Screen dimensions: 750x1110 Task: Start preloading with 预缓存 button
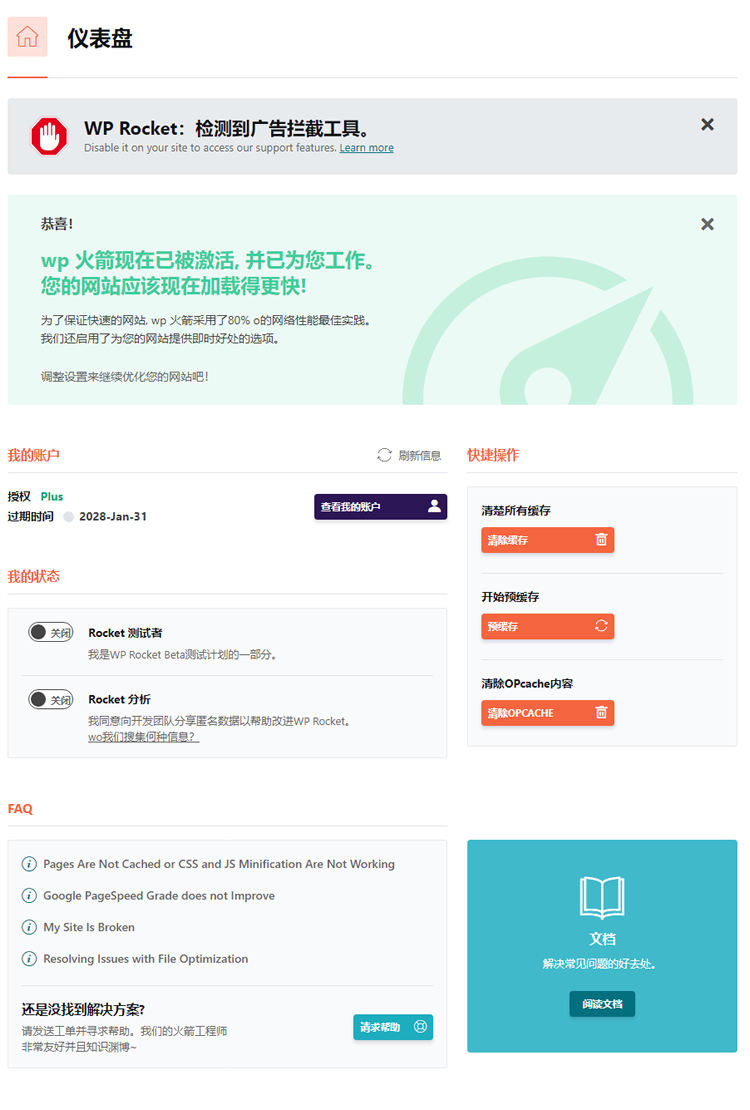pos(547,626)
